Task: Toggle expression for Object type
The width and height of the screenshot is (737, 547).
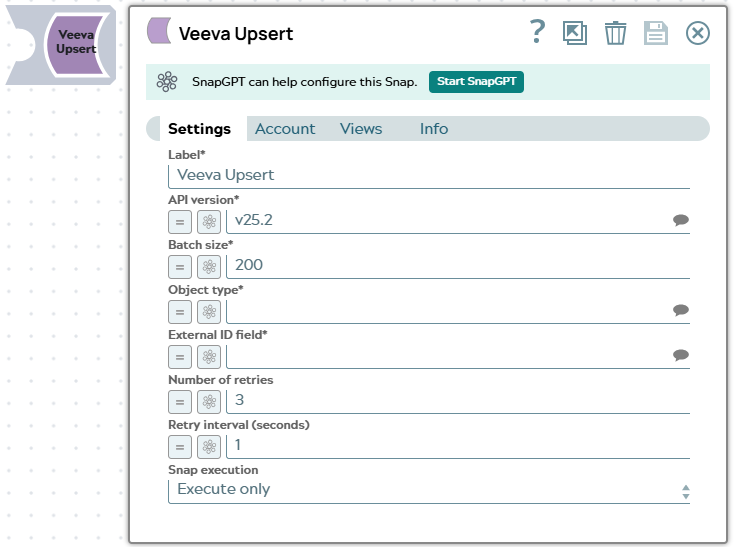Action: 180,312
